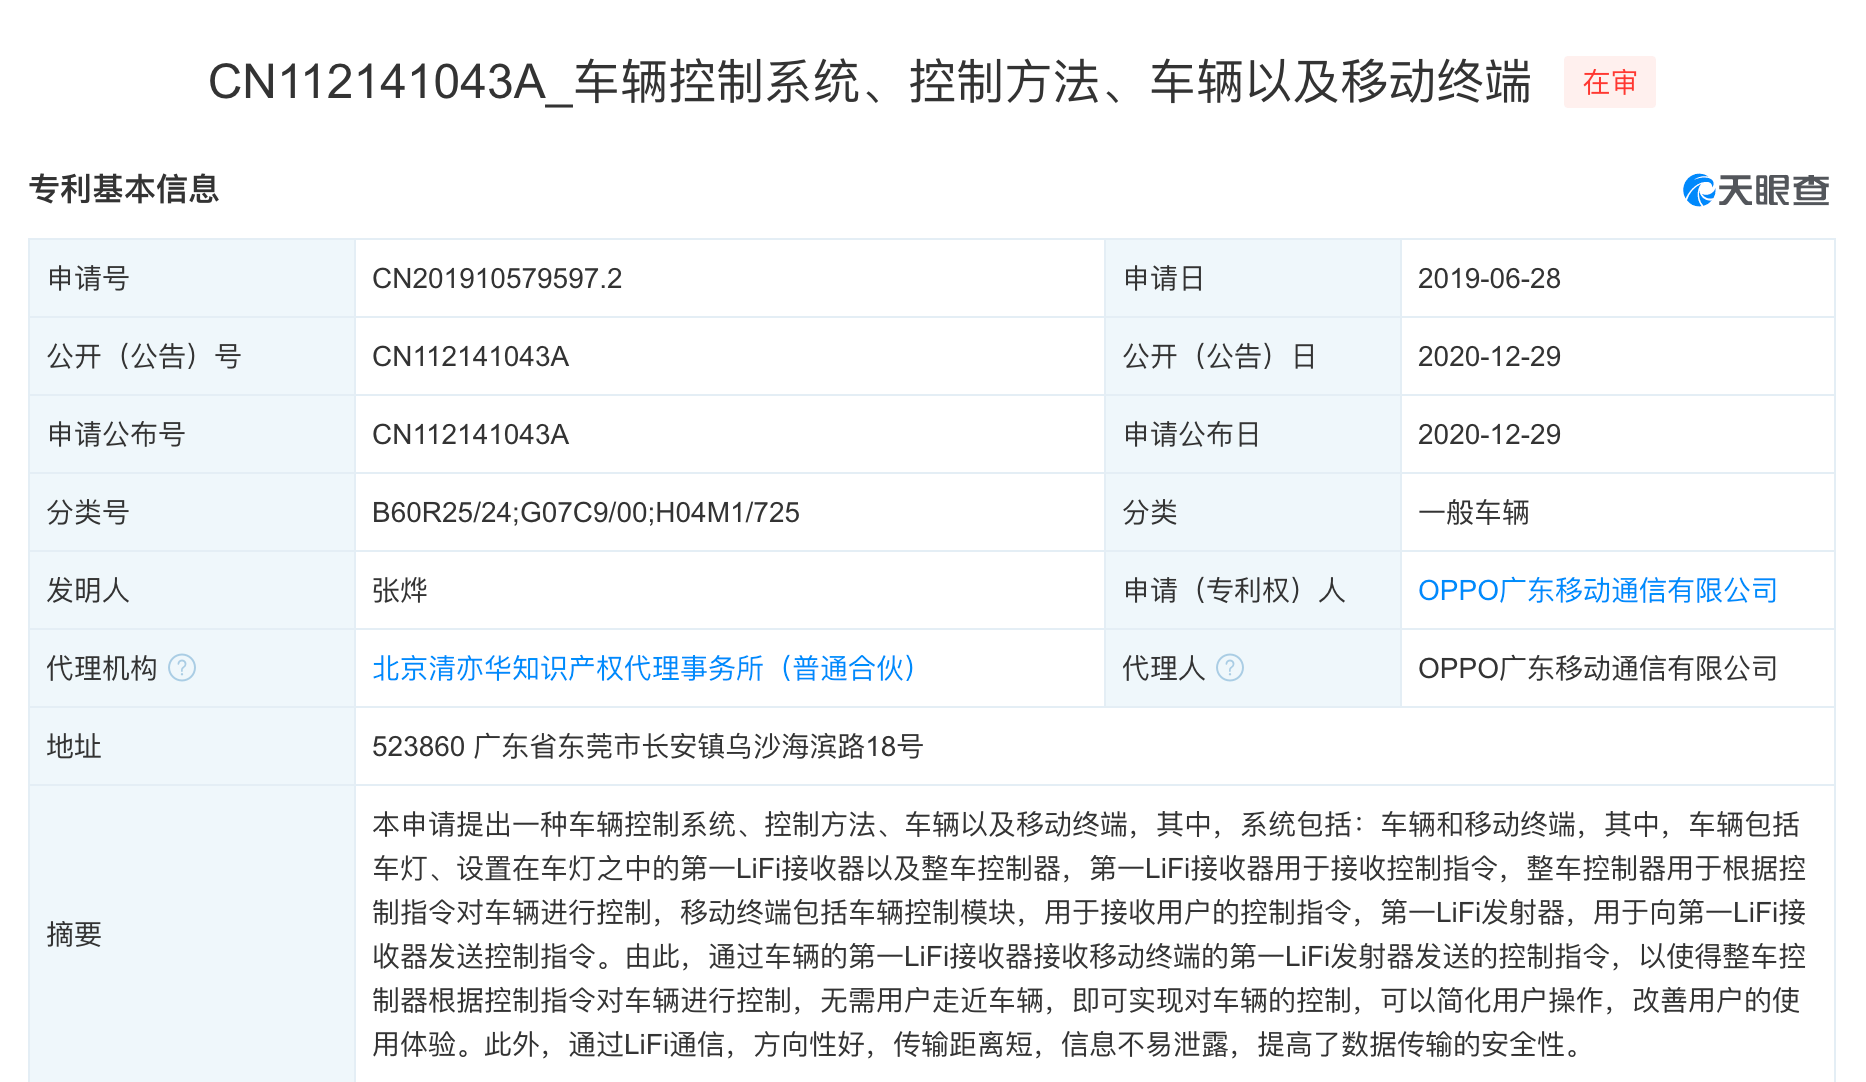
Task: Click the 公开（公告）日 label cell
Action: click(x=1253, y=357)
